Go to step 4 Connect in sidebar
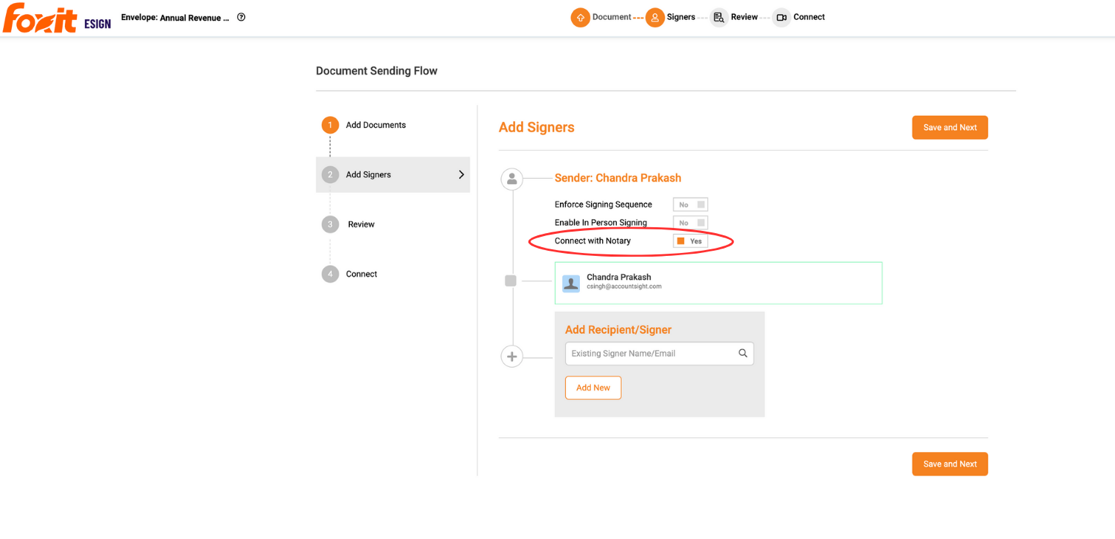This screenshot has height=539, width=1115. [x=350, y=274]
